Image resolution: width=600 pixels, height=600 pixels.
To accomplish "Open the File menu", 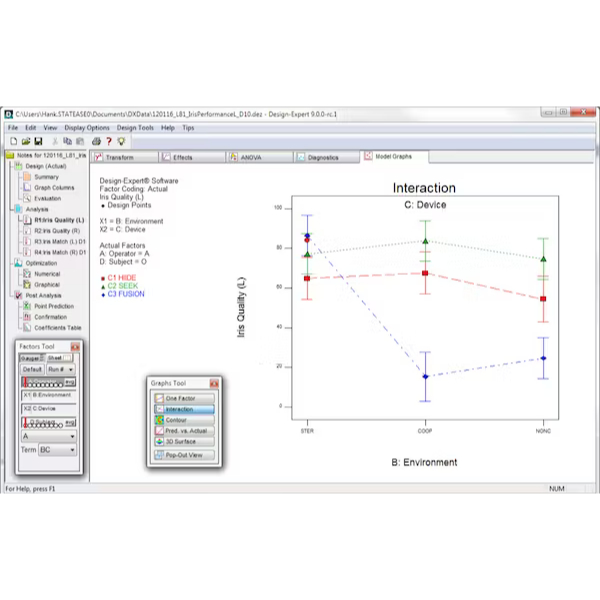I will 13,128.
